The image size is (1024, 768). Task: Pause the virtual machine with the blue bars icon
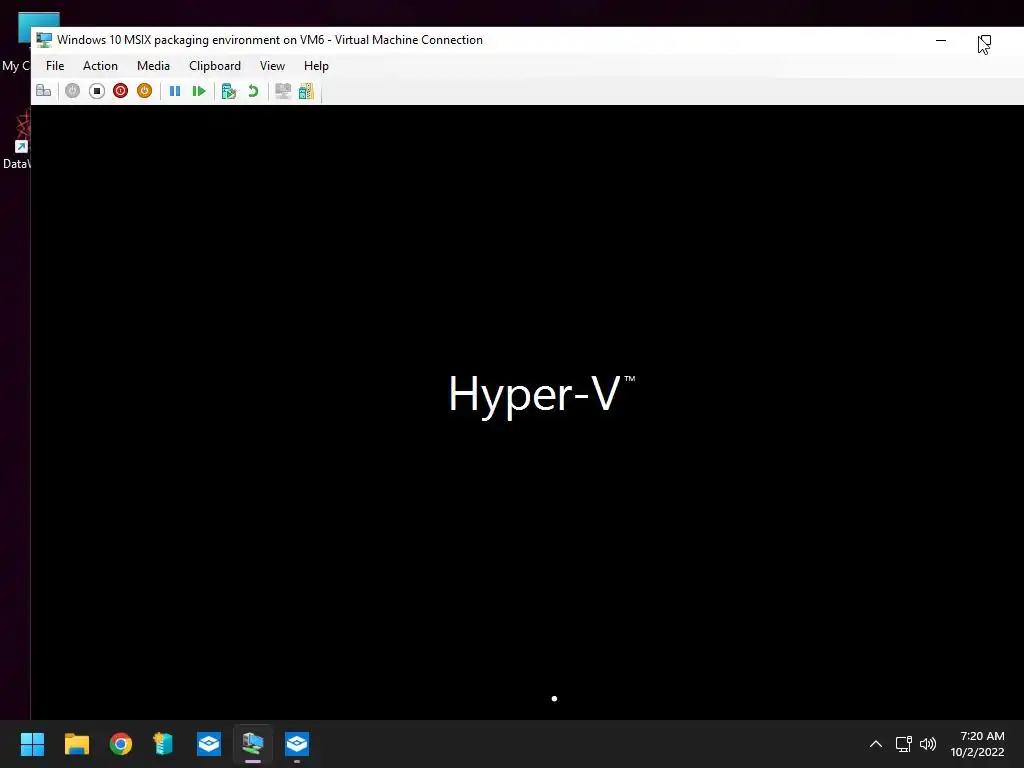[175, 91]
